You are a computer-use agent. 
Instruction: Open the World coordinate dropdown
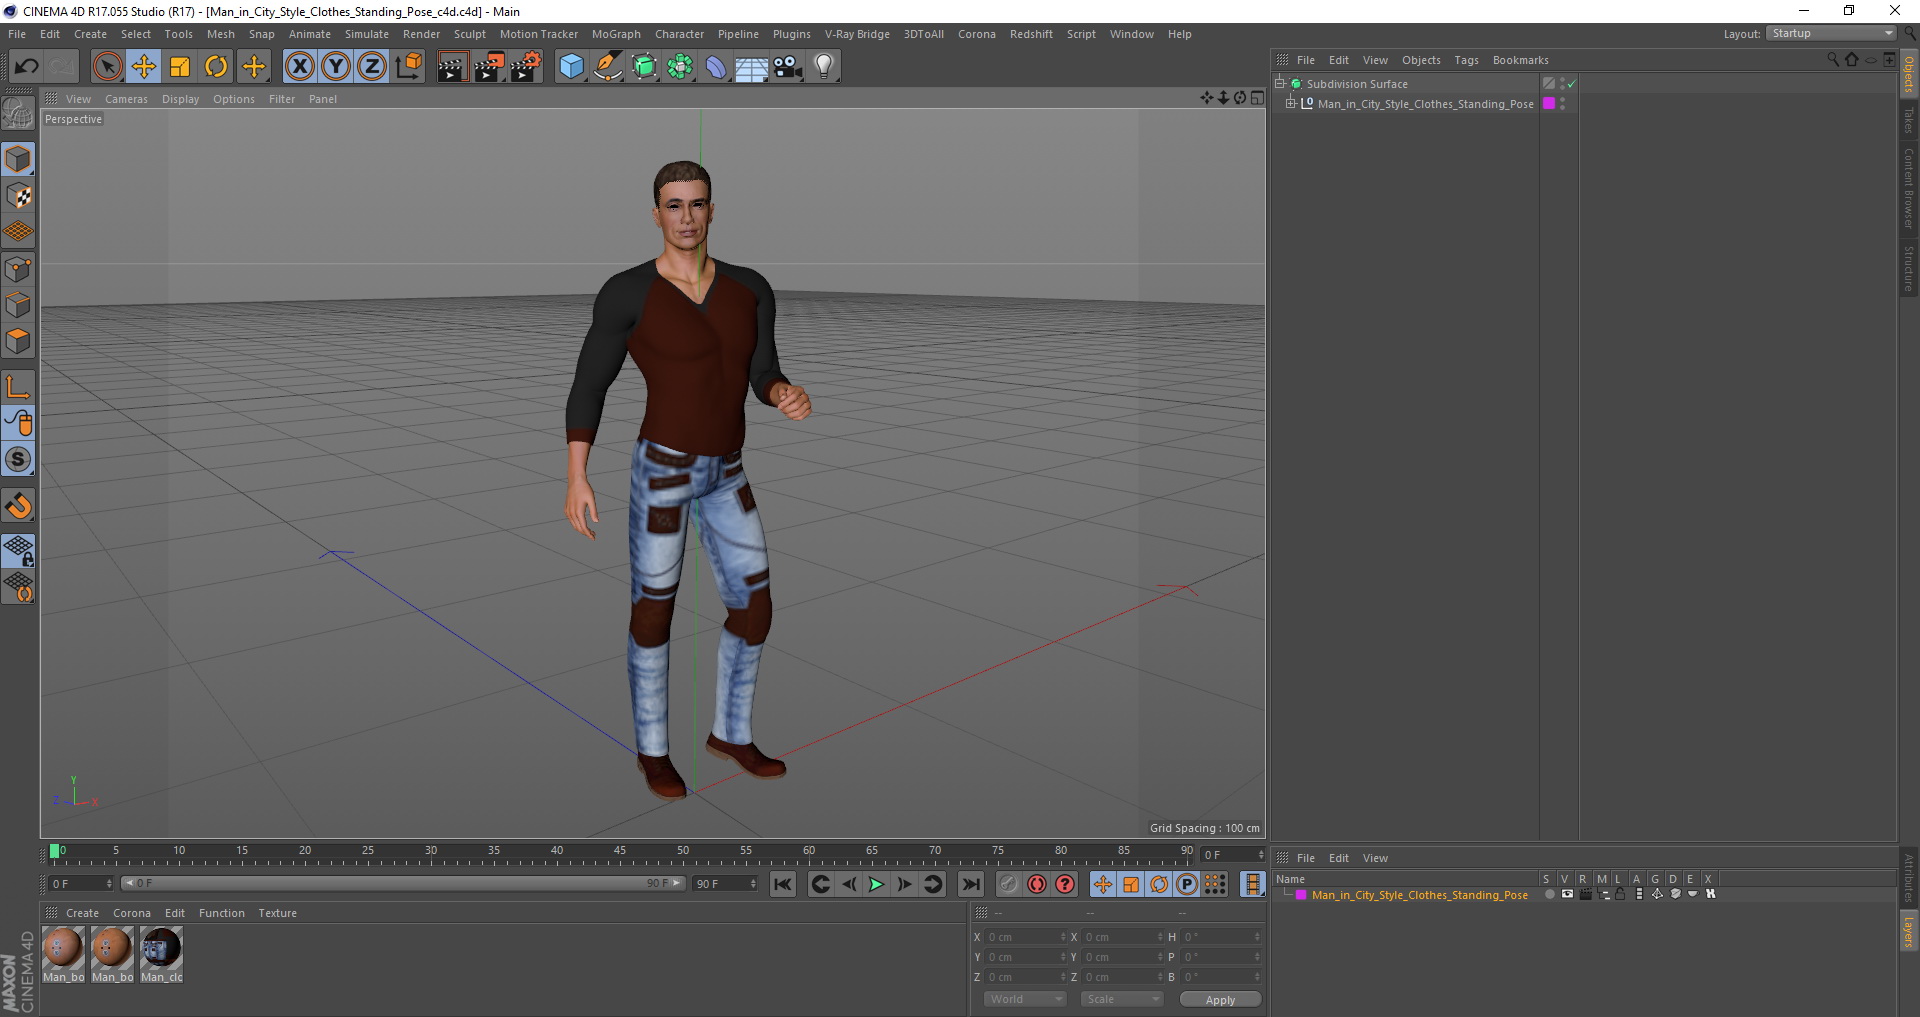(1025, 999)
